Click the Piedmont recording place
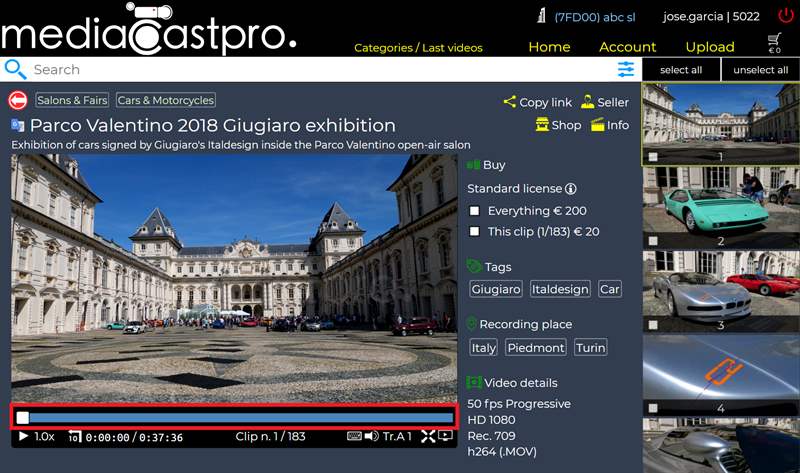The image size is (800, 473). point(536,347)
